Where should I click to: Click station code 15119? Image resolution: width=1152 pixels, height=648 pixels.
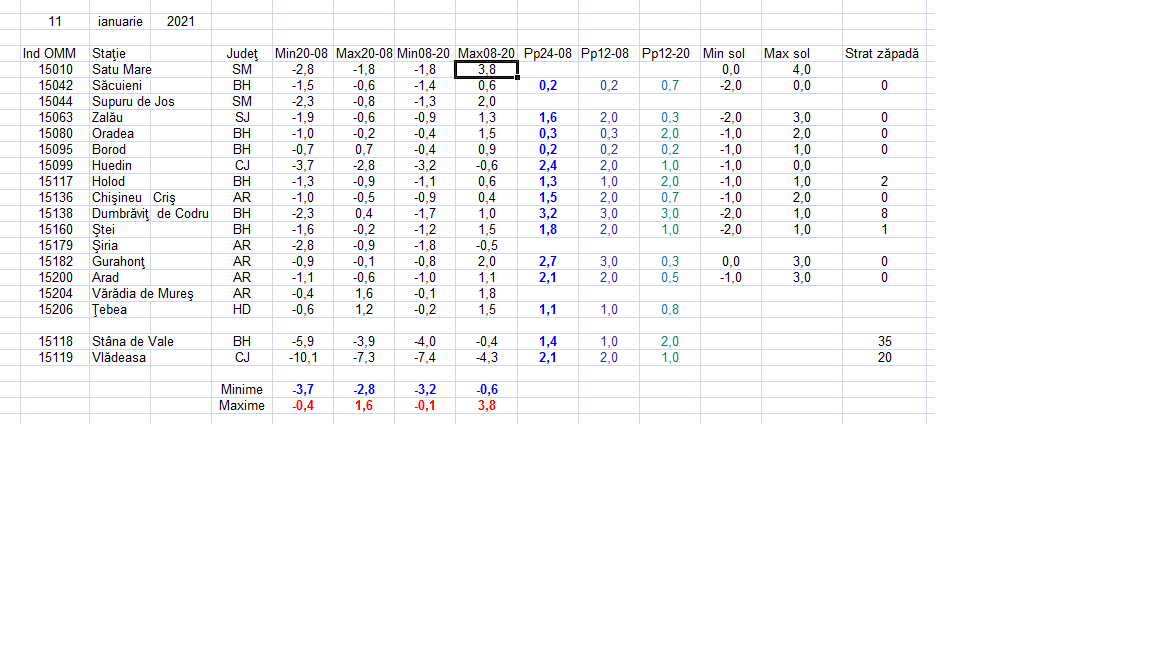56,358
